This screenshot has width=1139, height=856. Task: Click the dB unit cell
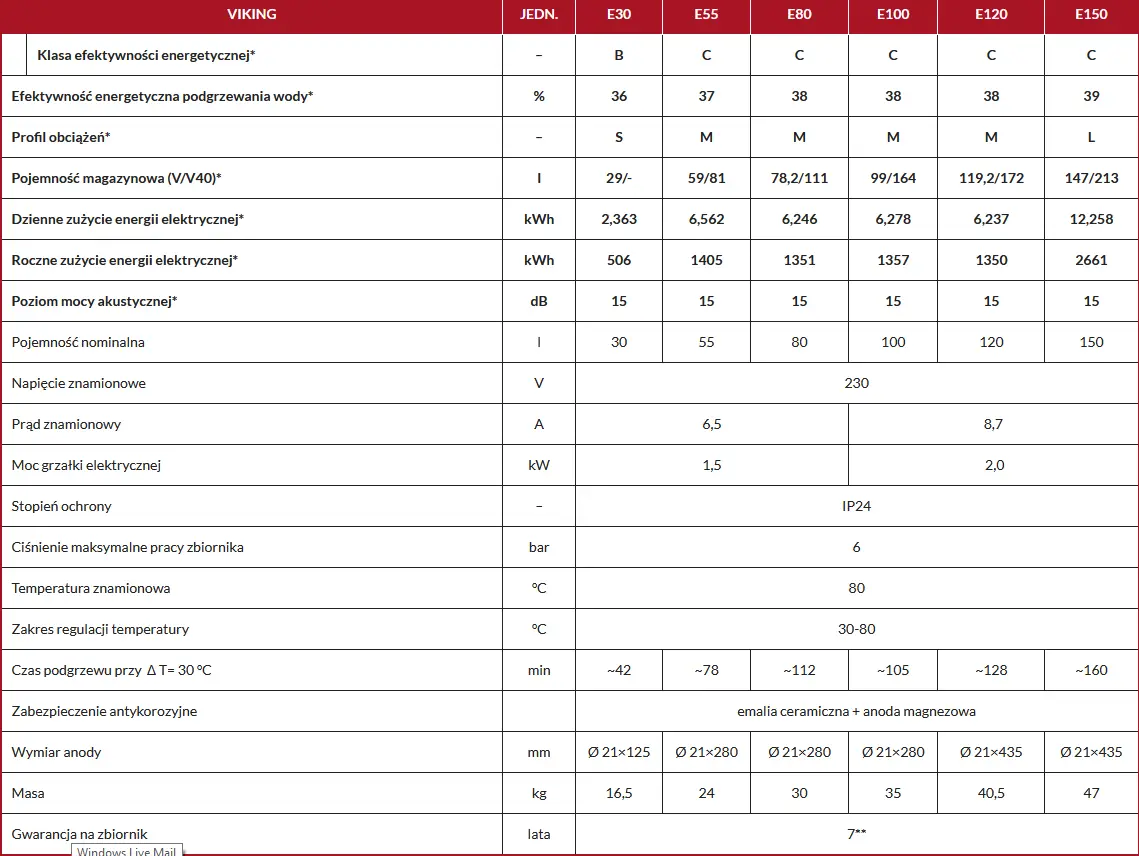[539, 302]
